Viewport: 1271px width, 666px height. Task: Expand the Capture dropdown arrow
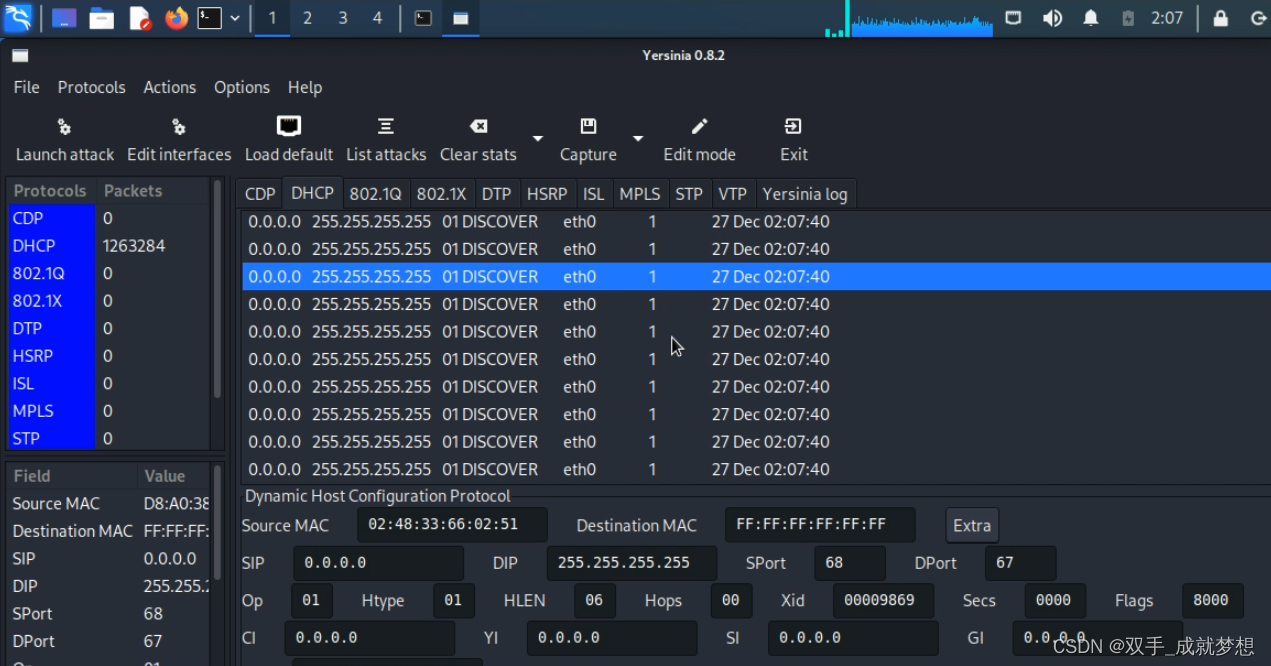(637, 138)
